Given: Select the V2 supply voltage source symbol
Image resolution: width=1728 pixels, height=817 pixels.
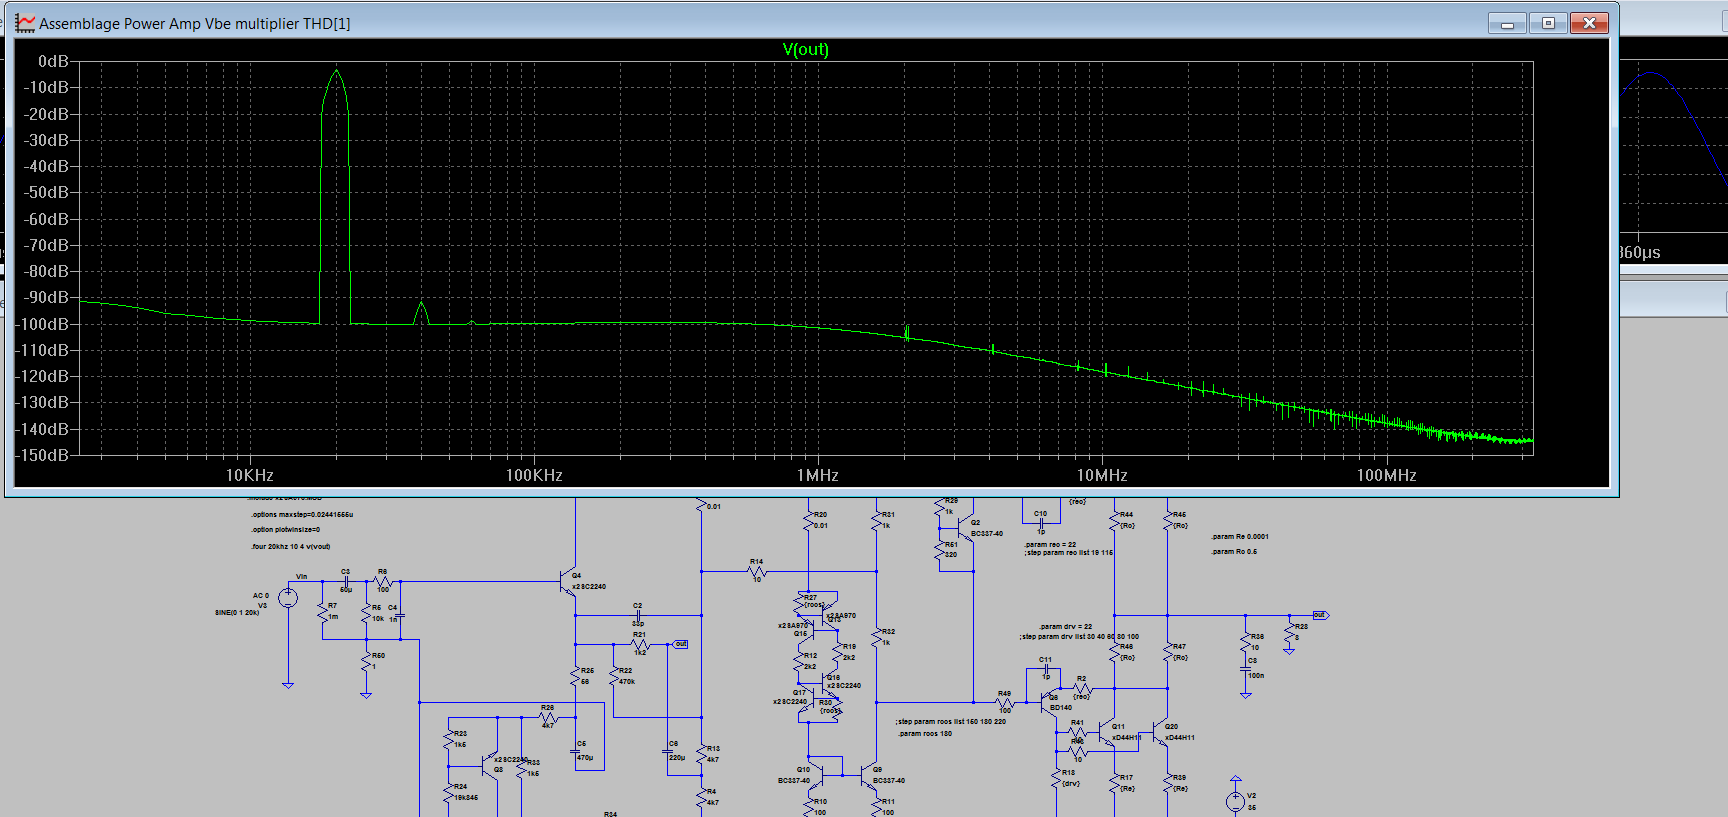Looking at the screenshot, I should click(1236, 801).
